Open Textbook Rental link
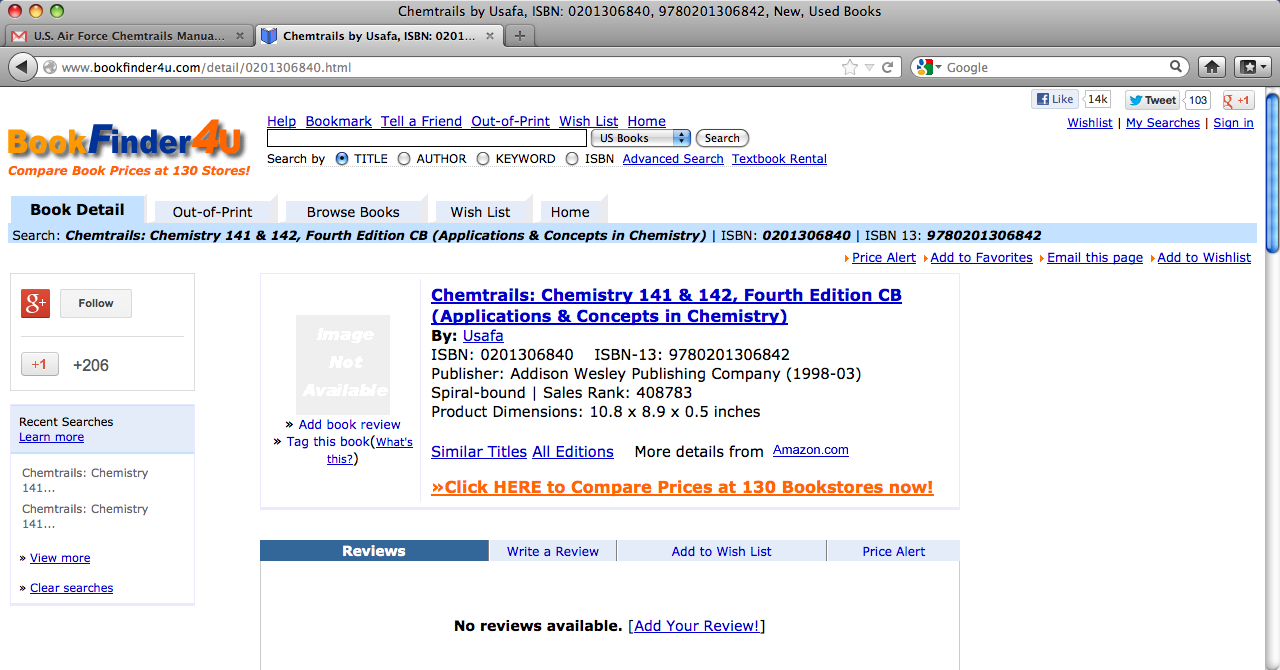Viewport: 1280px width, 670px height. (779, 159)
